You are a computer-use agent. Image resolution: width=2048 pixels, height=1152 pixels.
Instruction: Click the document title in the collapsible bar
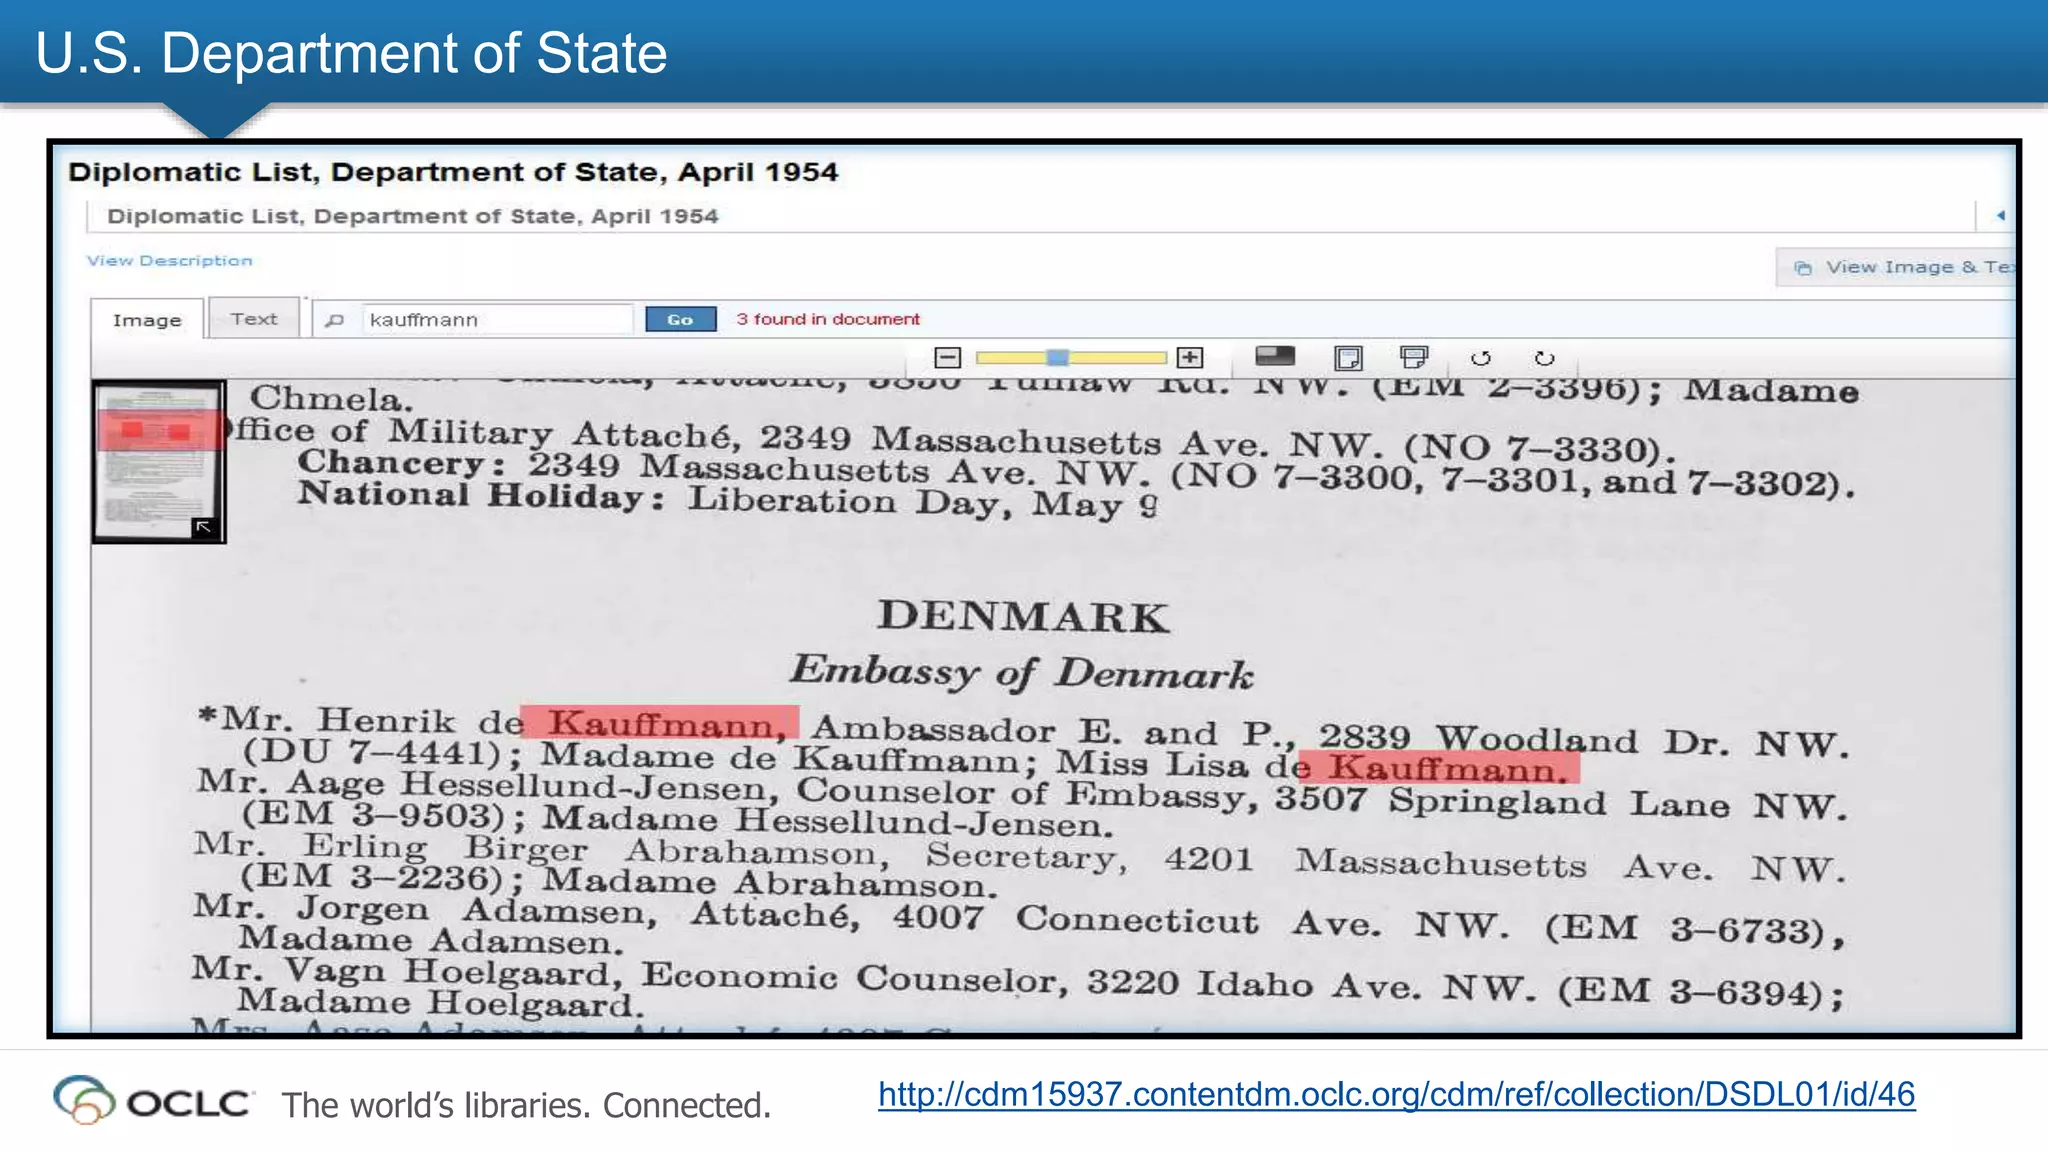point(412,216)
